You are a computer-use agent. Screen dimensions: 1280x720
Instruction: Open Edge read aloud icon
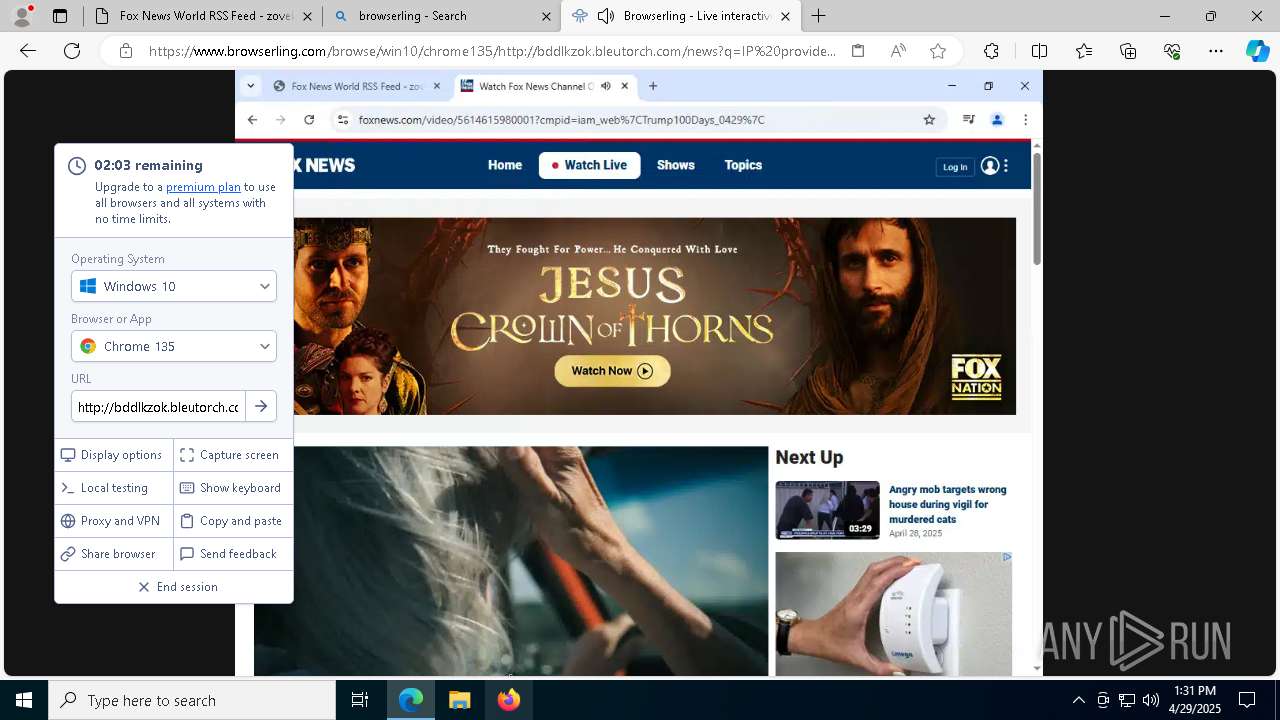tap(898, 51)
